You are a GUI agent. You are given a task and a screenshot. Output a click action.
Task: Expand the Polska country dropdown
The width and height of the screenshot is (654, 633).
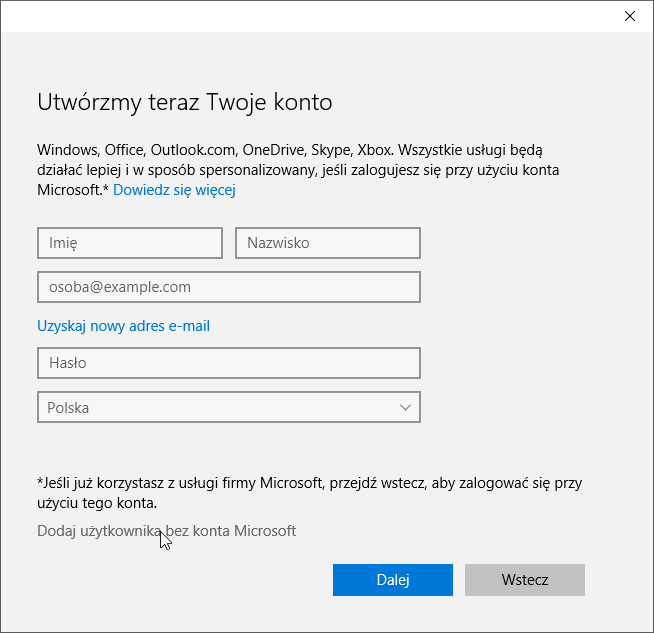tap(229, 407)
